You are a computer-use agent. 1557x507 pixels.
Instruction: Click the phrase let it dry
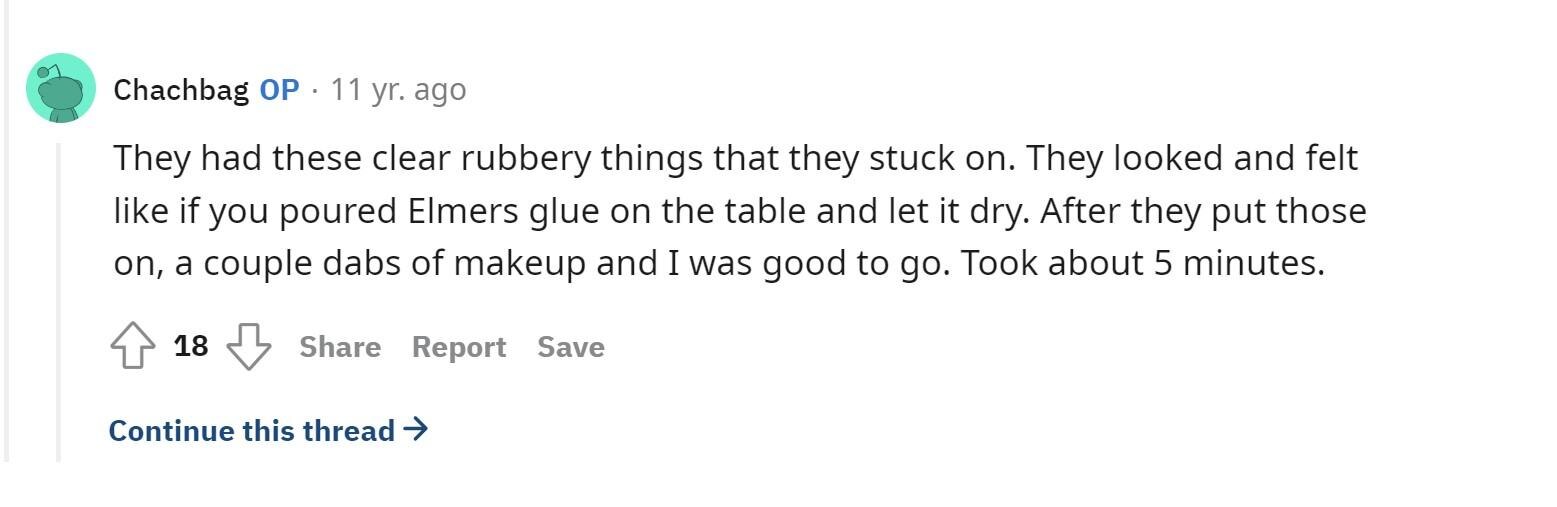(x=945, y=212)
